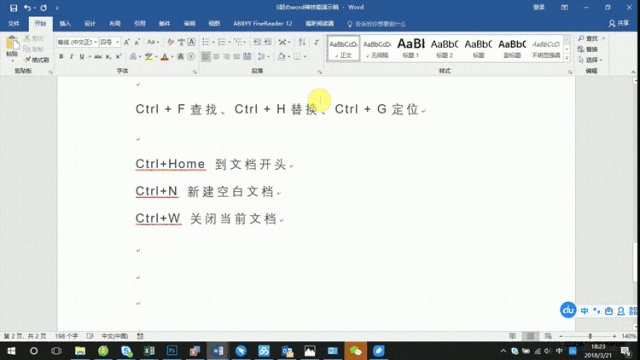The width and height of the screenshot is (640, 360).
Task: Apply the 标题 1 heading style
Action: 411,48
